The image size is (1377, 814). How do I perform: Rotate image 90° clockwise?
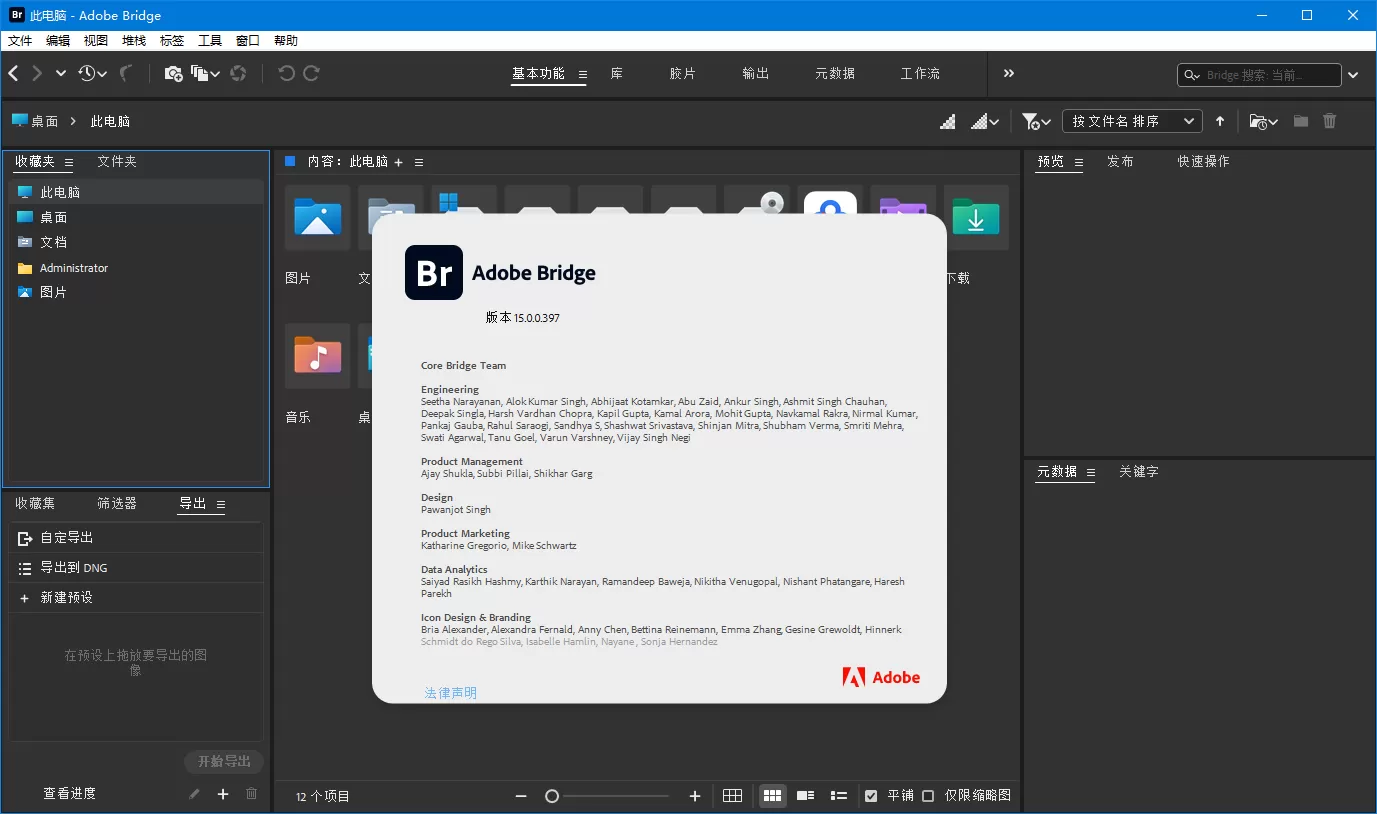coord(311,73)
